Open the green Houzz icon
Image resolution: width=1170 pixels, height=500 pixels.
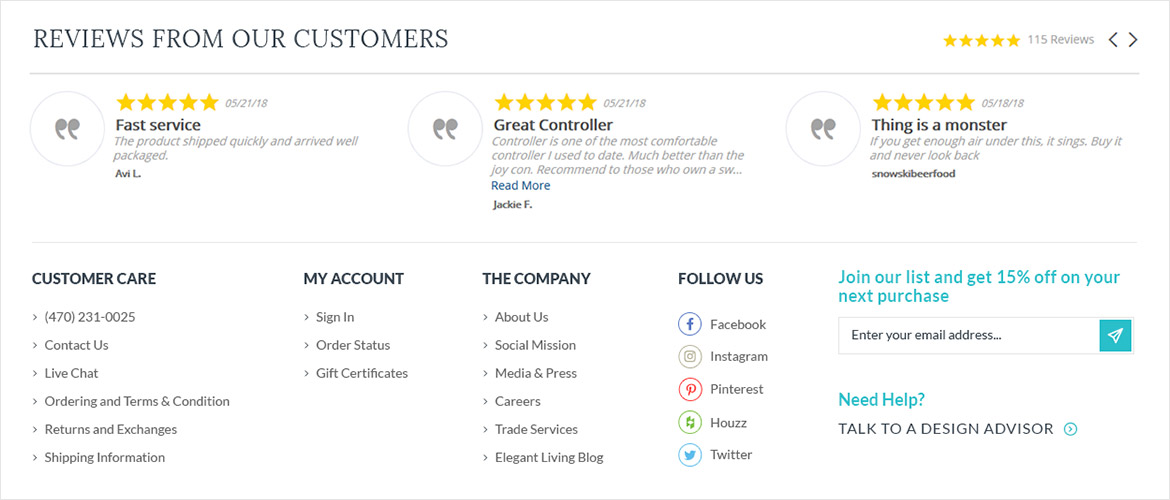[690, 422]
